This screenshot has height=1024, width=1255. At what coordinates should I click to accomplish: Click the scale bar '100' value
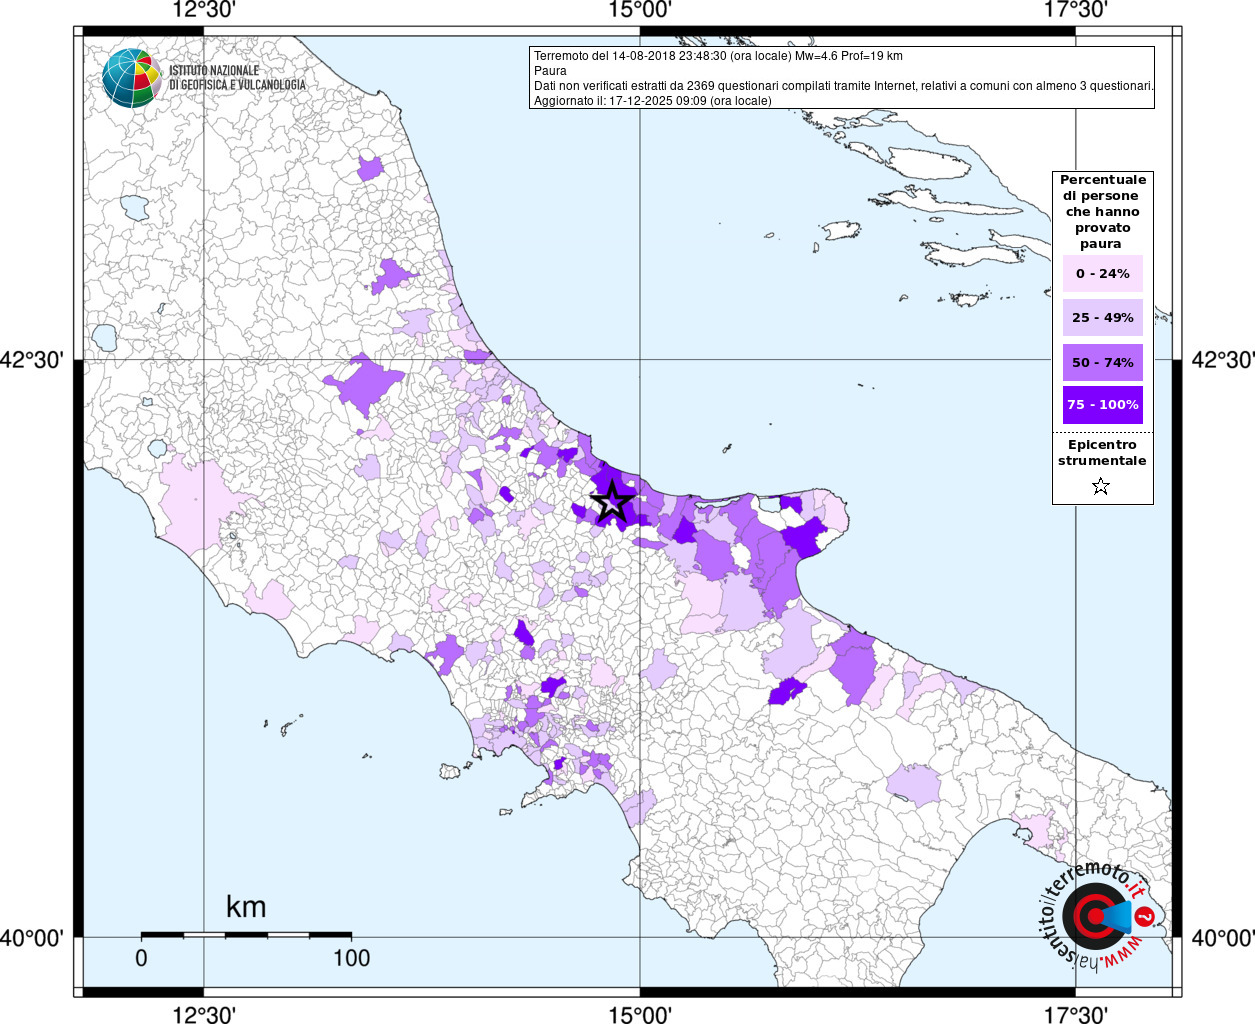(x=351, y=958)
